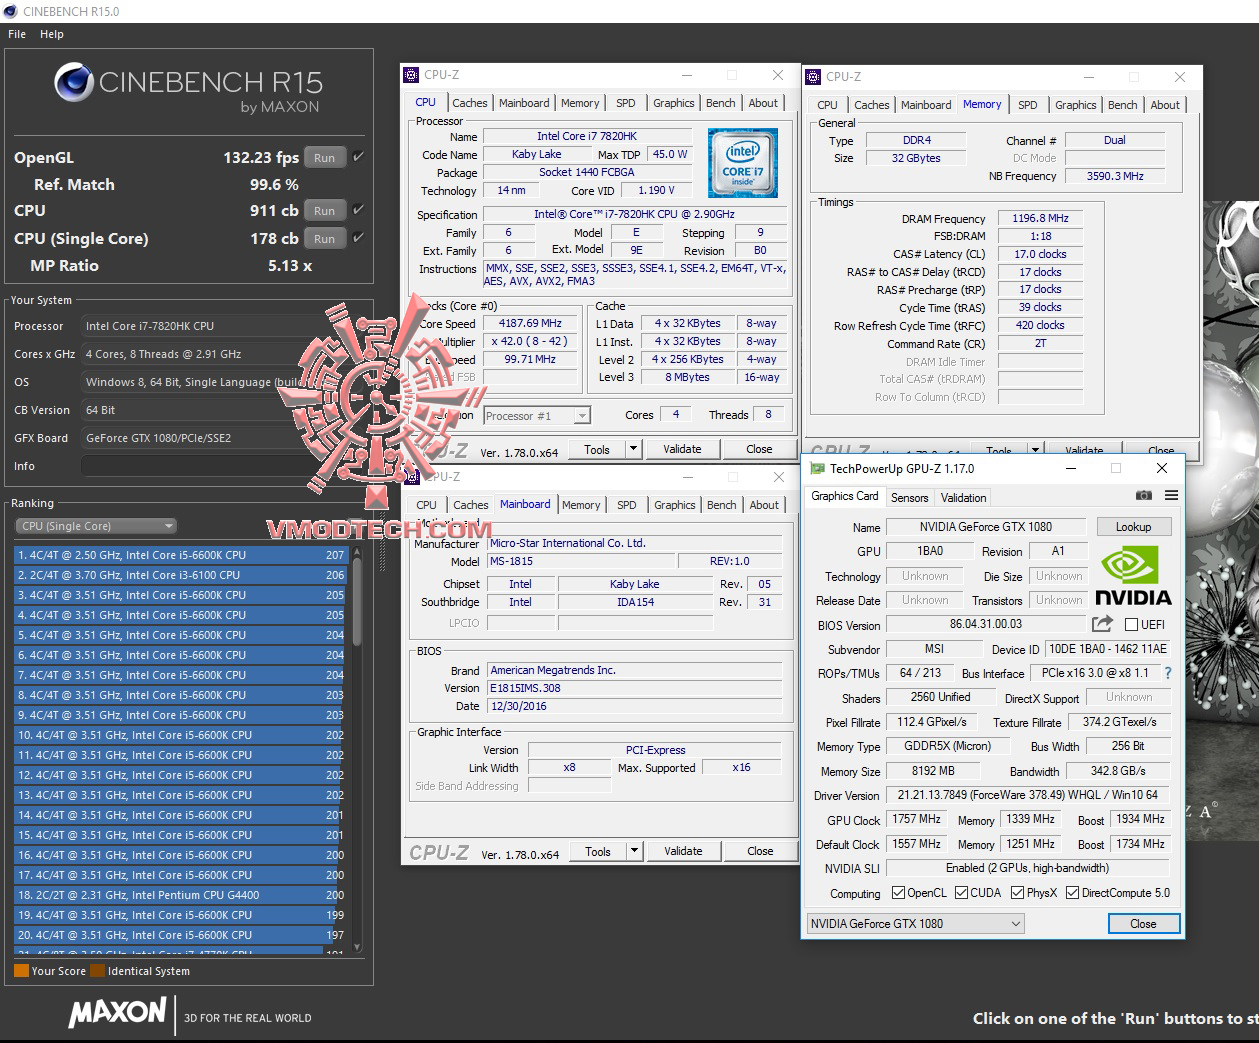The height and width of the screenshot is (1043, 1259).
Task: Select ranking row 1 at 2.50 GHz i5-6600K
Action: (181, 555)
